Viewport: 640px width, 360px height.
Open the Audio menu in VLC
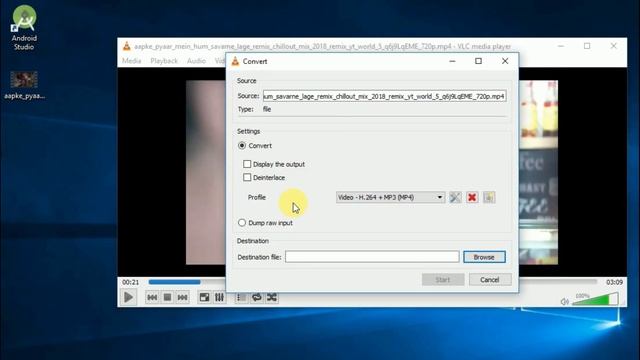click(196, 61)
